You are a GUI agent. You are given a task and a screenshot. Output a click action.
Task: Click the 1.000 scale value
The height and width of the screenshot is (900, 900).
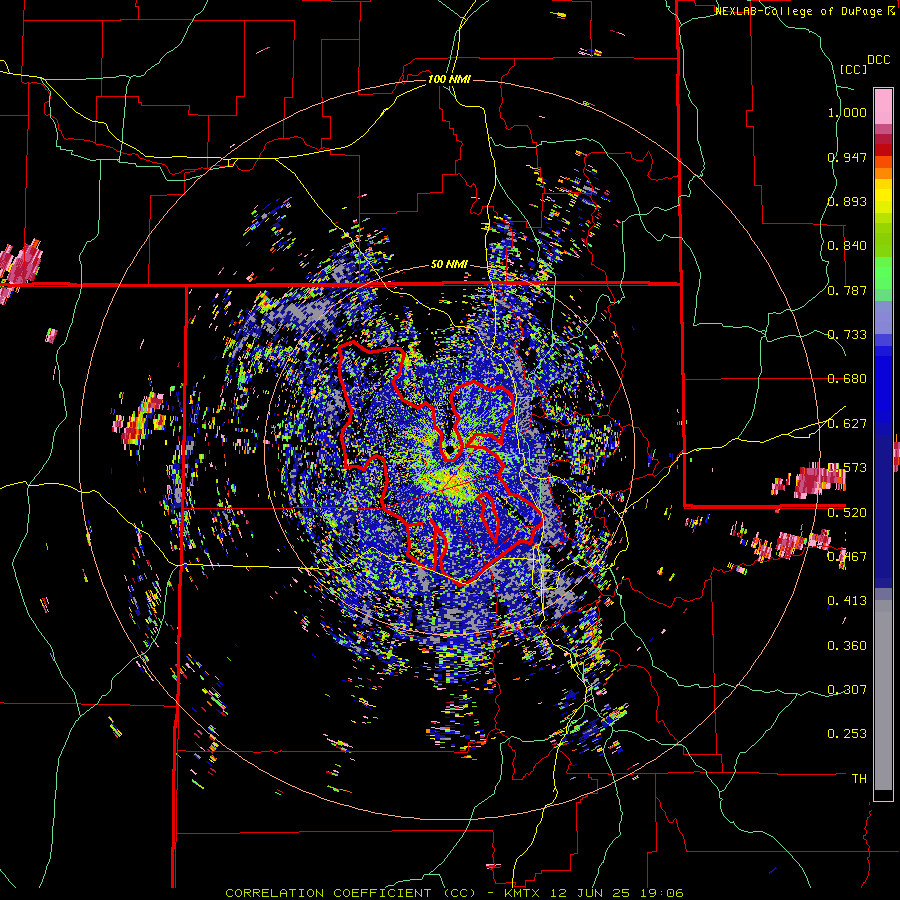click(x=847, y=112)
